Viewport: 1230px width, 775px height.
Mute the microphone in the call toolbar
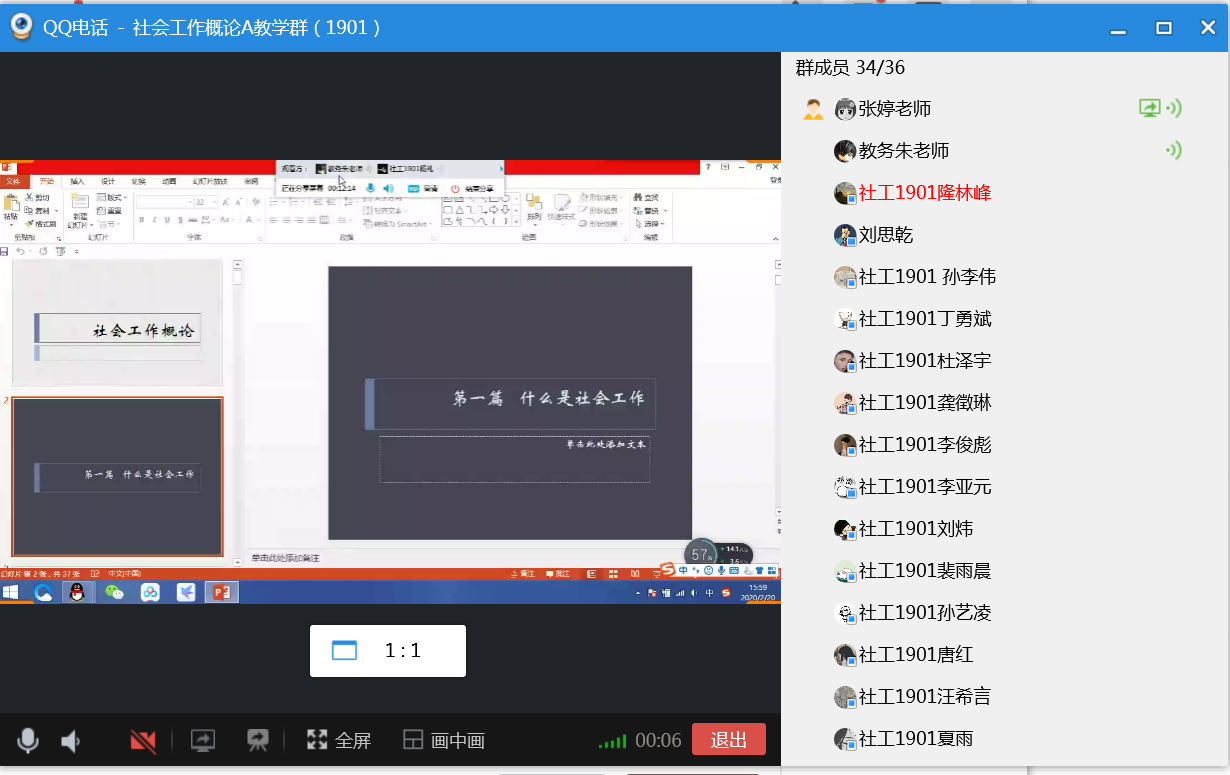coord(28,740)
